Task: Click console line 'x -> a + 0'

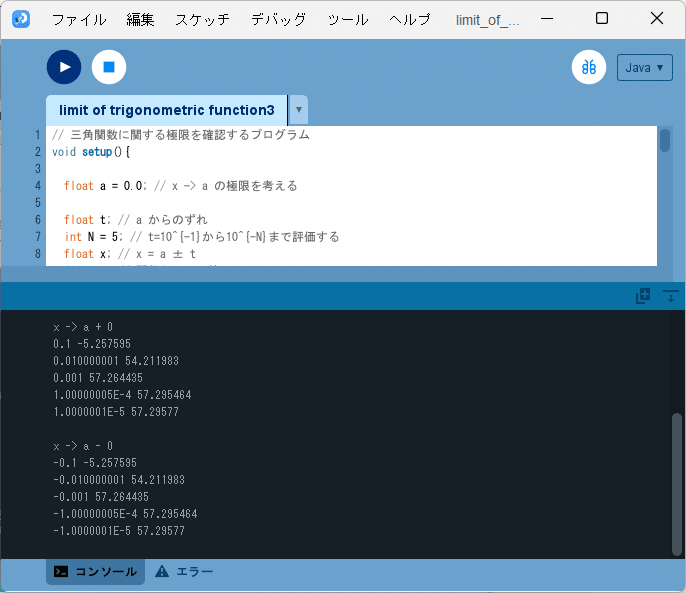Action: pyautogui.click(x=83, y=327)
